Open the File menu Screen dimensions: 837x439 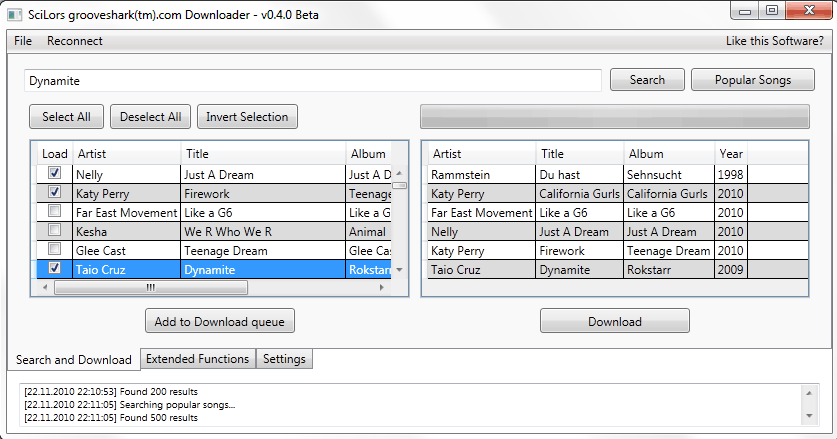click(23, 41)
